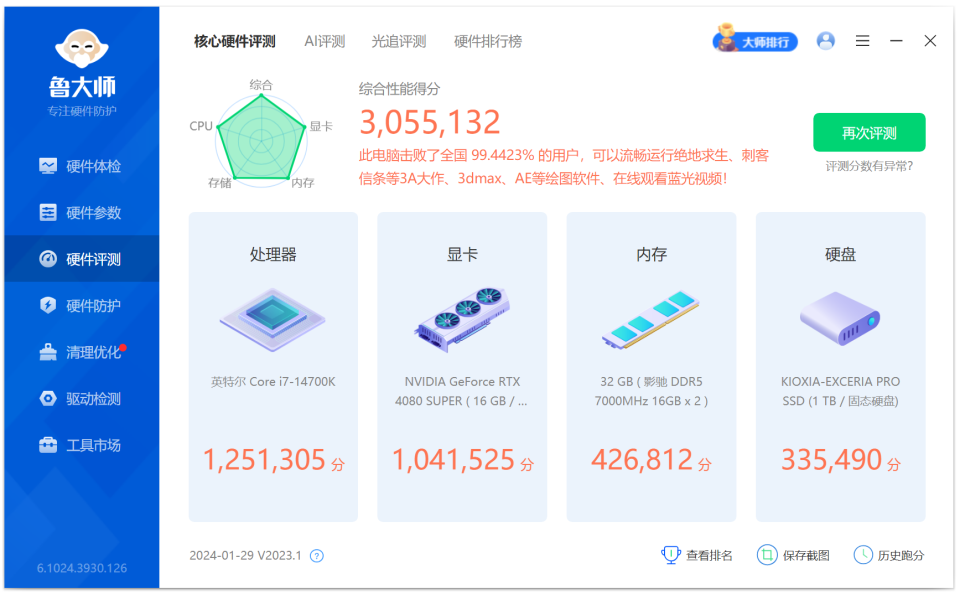Open the 大师排行 leaderboard badge

point(755,40)
